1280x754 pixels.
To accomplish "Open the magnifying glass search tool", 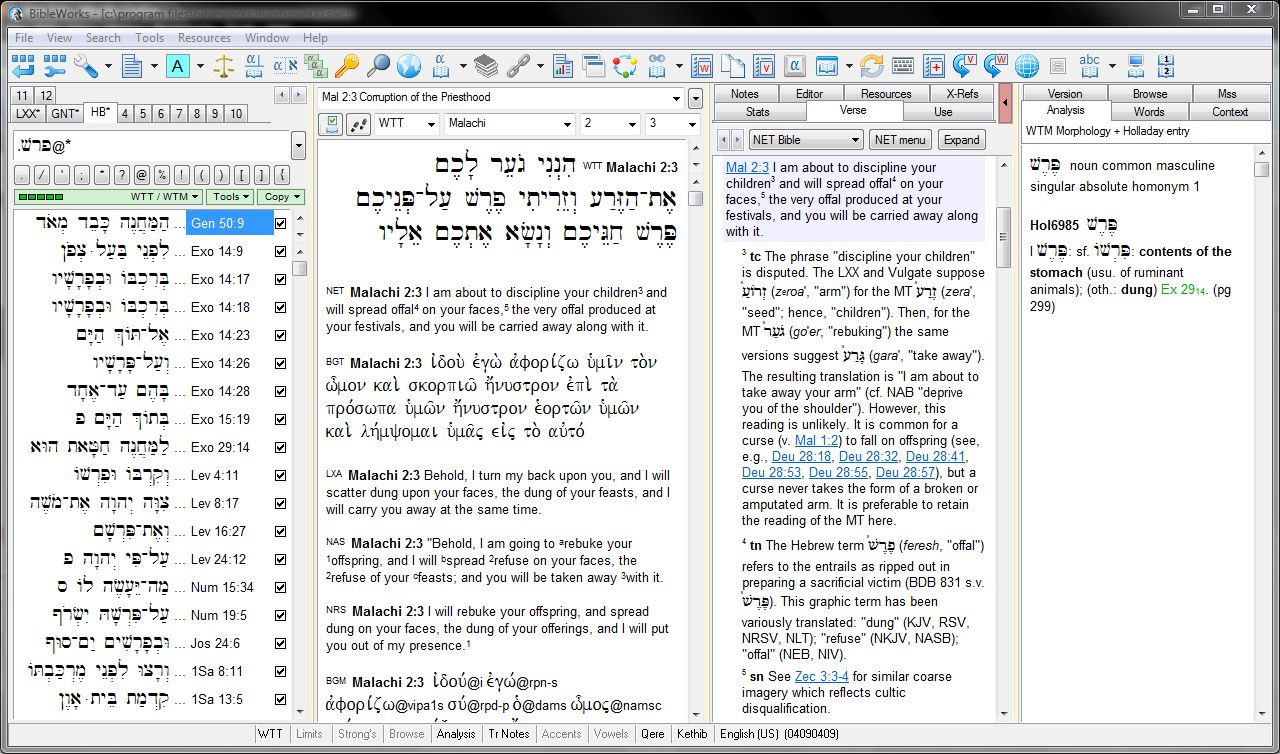I will (x=377, y=67).
